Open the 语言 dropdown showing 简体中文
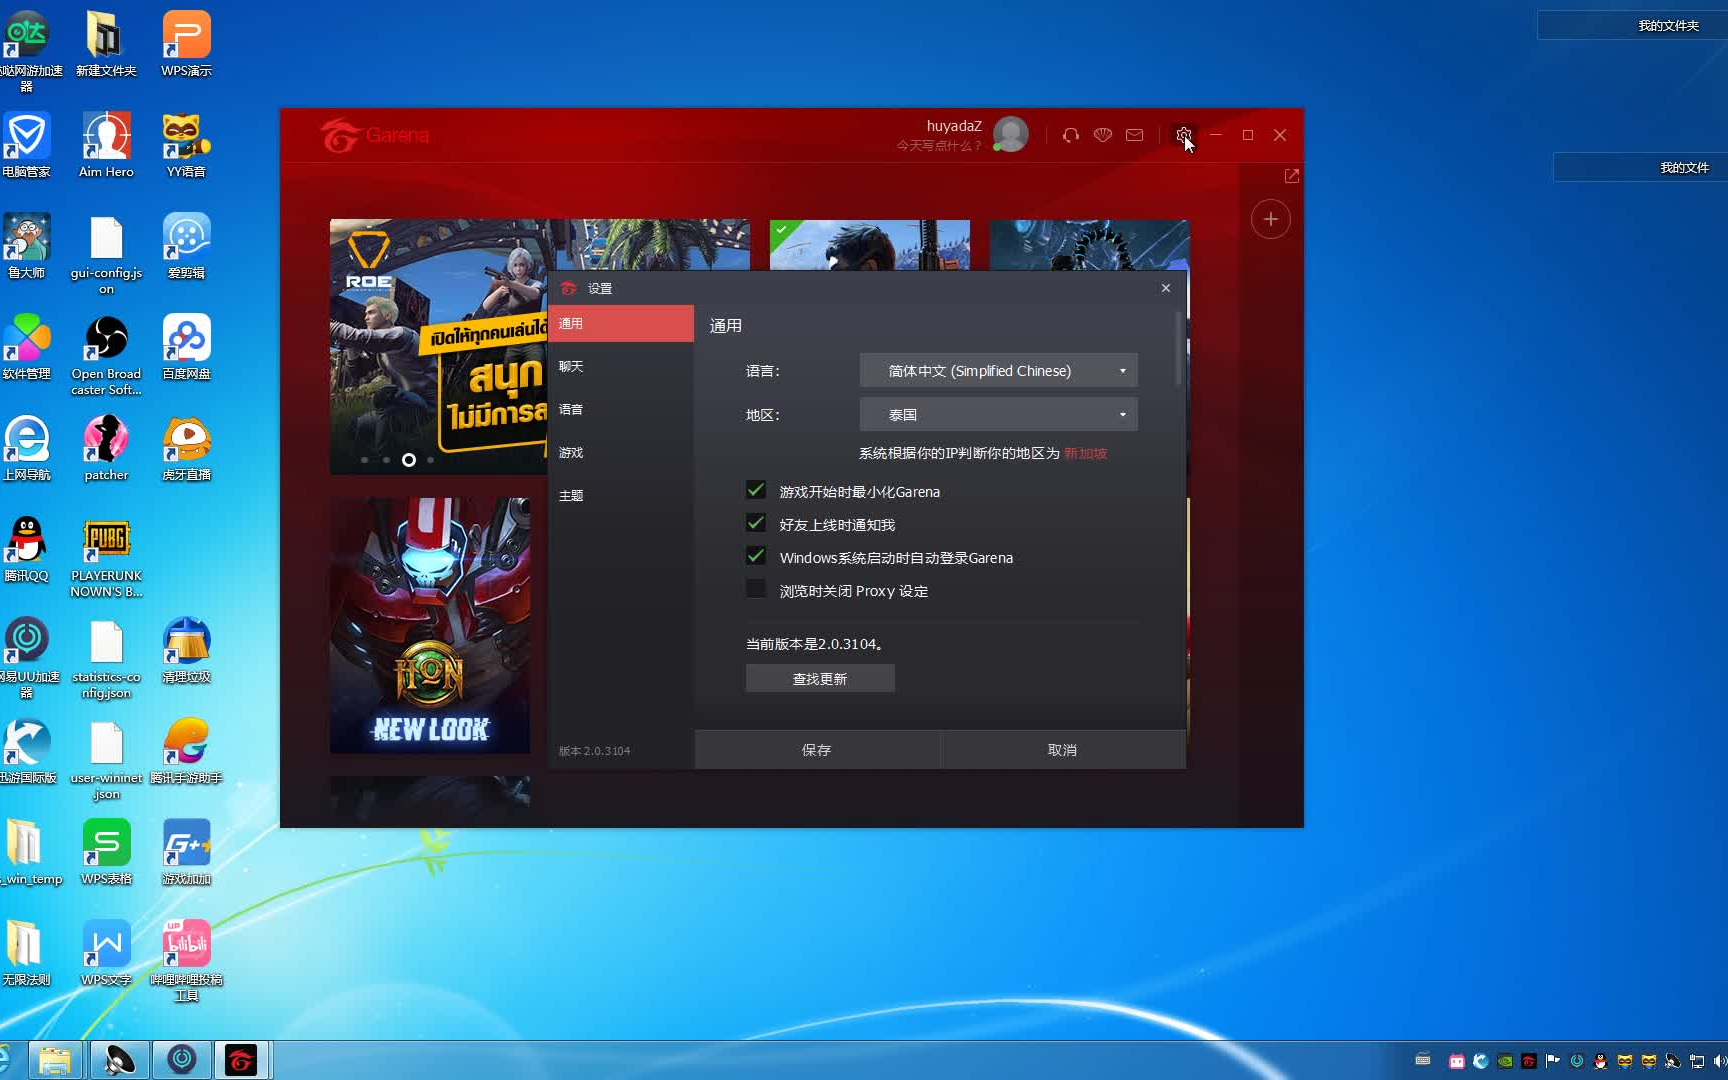The image size is (1728, 1080). [x=999, y=371]
